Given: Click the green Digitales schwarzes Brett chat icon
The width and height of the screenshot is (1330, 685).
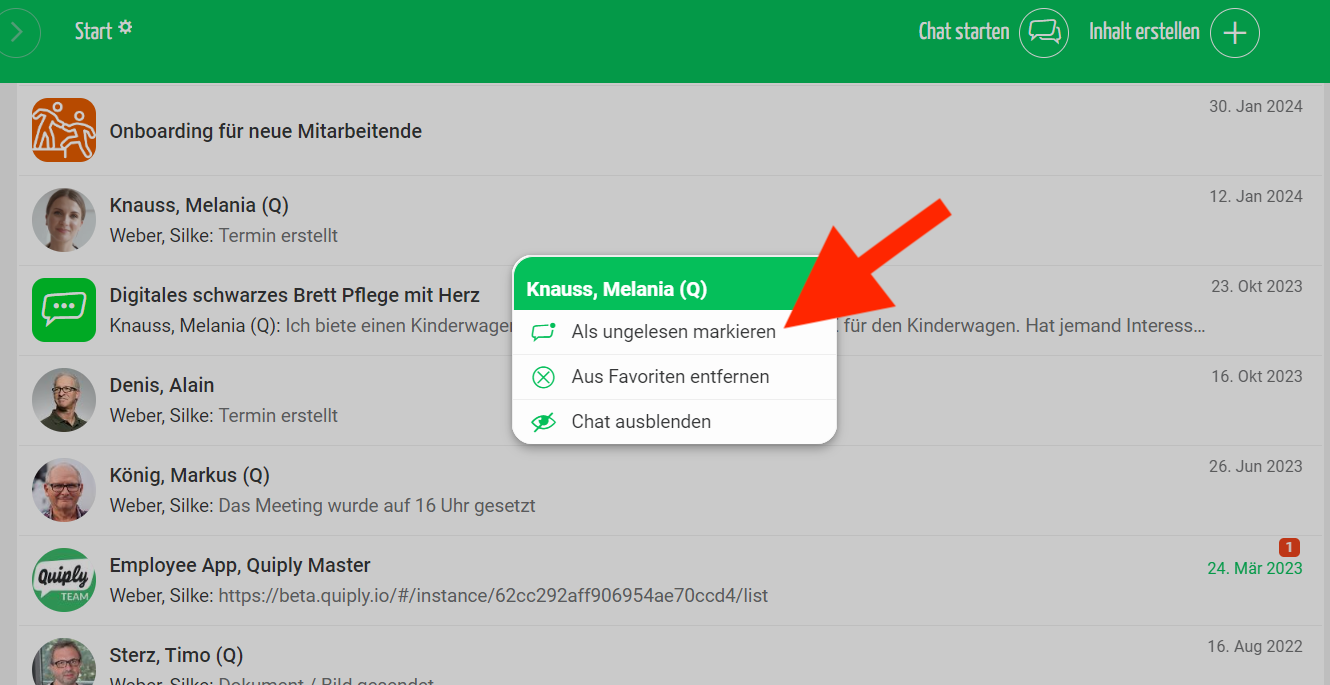Looking at the screenshot, I should point(64,310).
